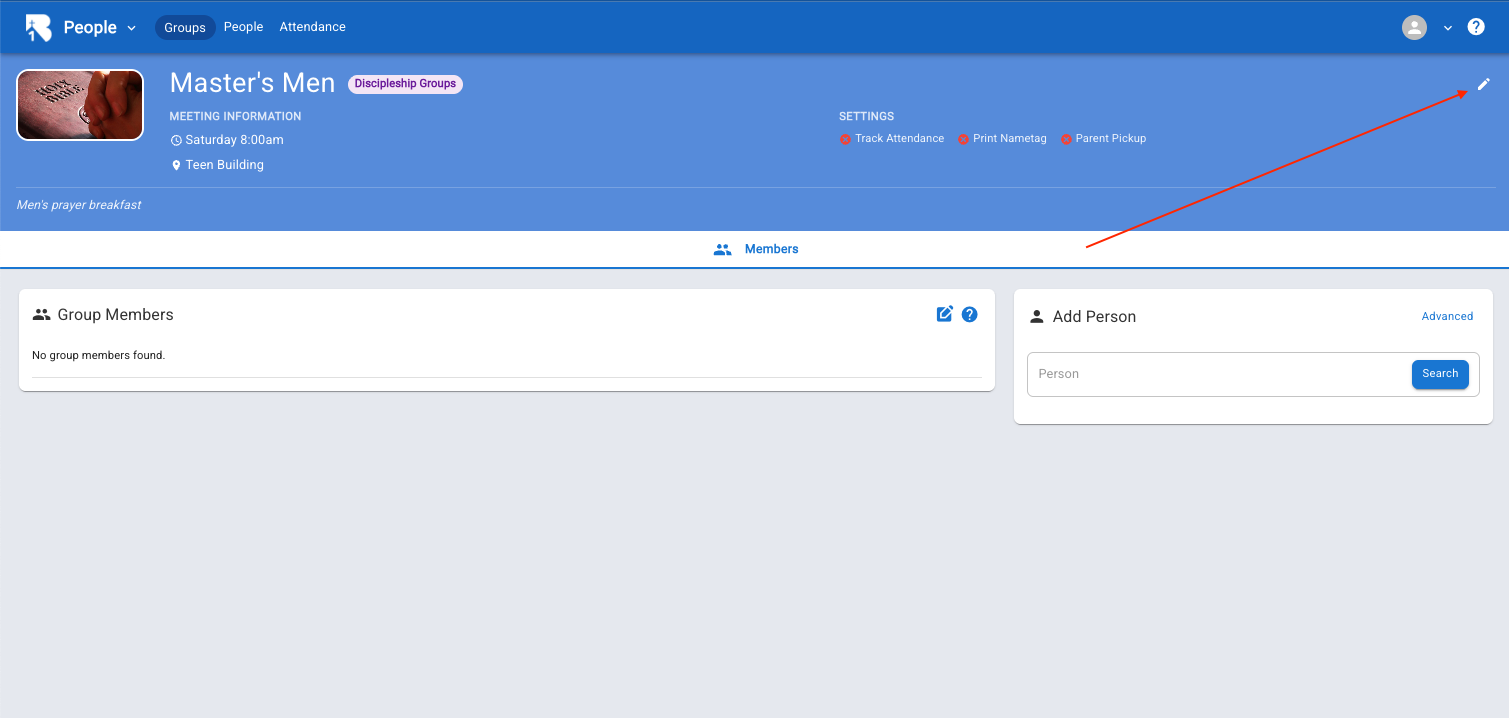1509x718 pixels.
Task: Go to the Attendance navigation item
Action: pos(312,27)
